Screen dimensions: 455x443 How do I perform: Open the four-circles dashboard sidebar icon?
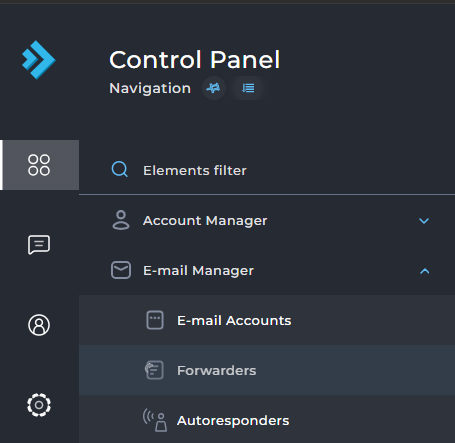[39, 165]
